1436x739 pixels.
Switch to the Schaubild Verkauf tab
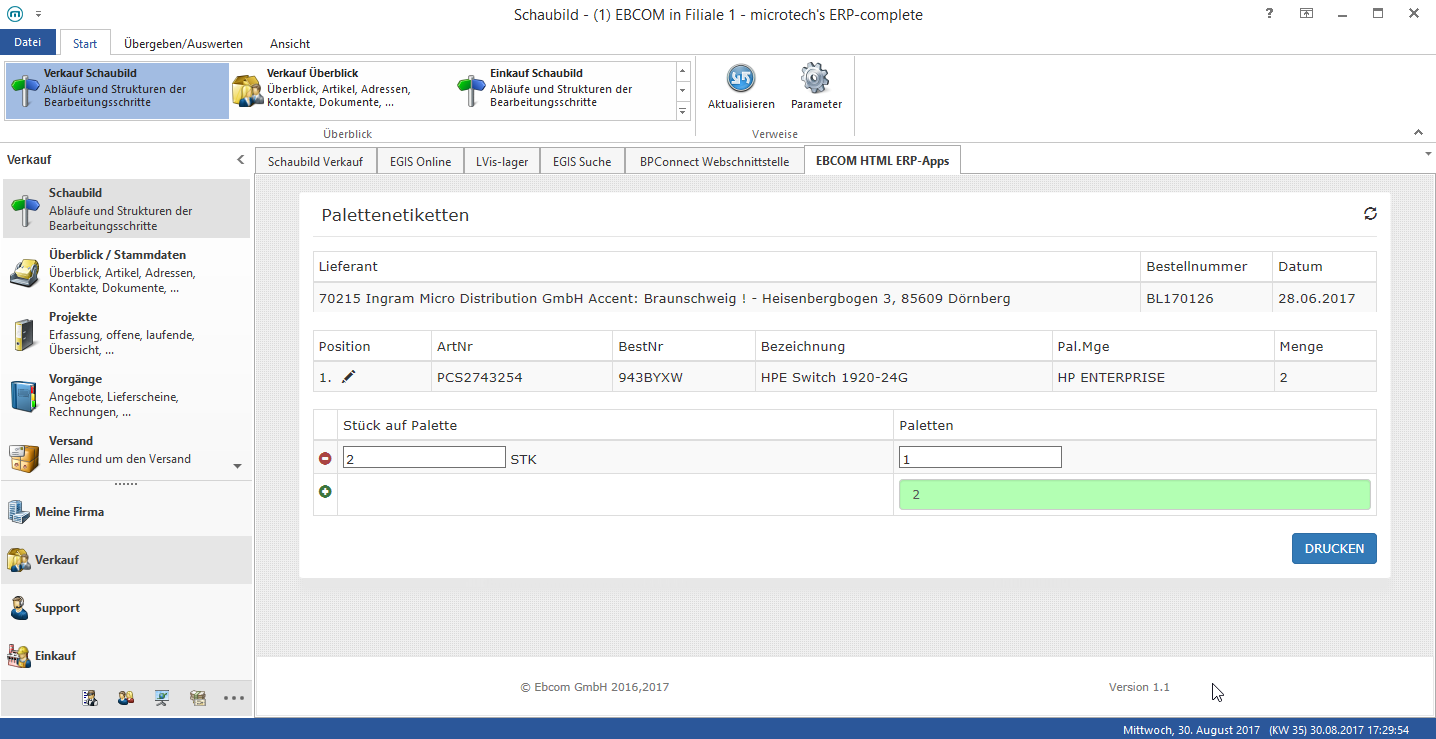(315, 161)
